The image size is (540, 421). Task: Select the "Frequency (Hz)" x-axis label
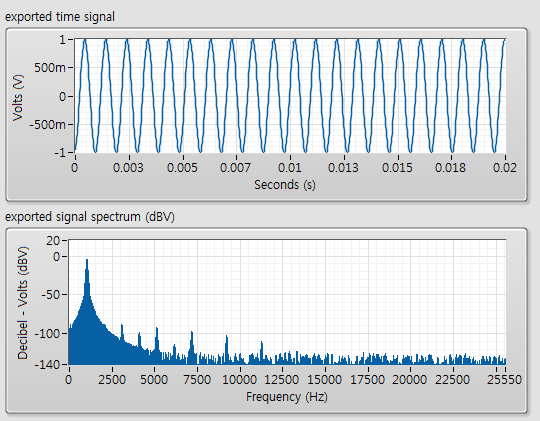287,397
